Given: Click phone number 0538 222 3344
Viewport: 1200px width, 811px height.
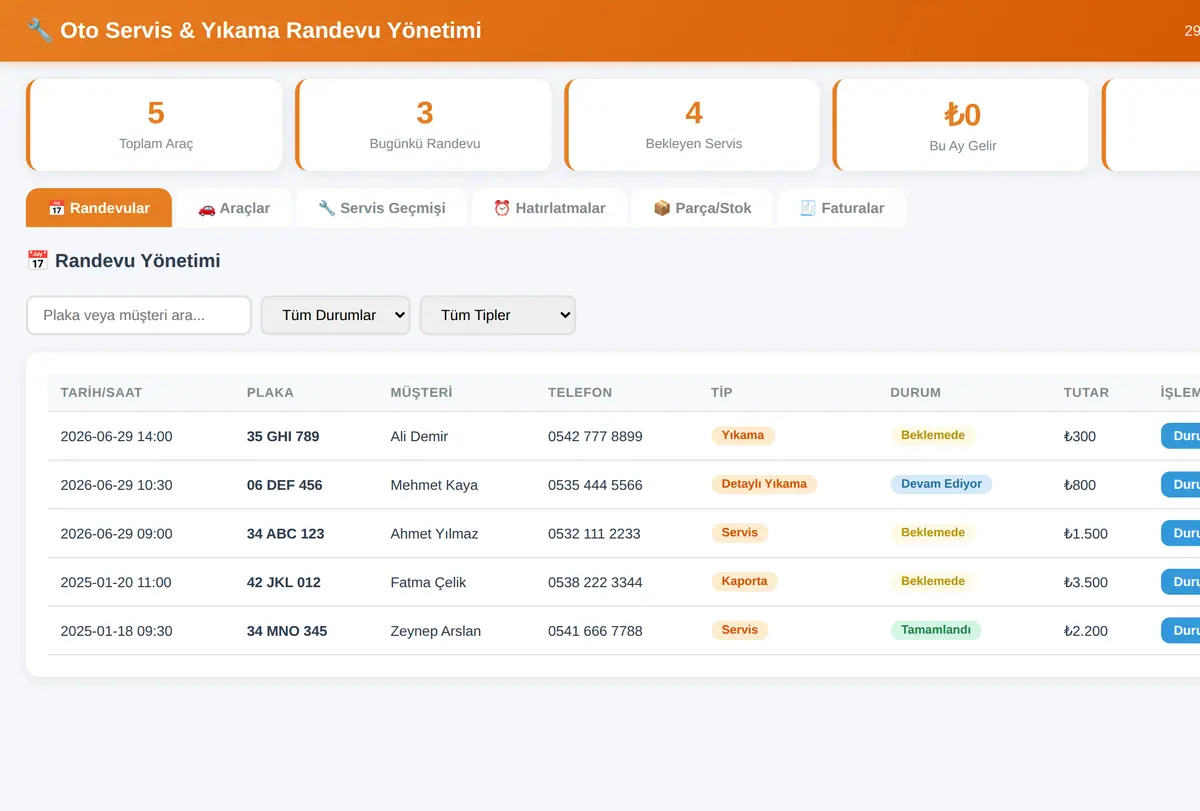Looking at the screenshot, I should tap(595, 582).
